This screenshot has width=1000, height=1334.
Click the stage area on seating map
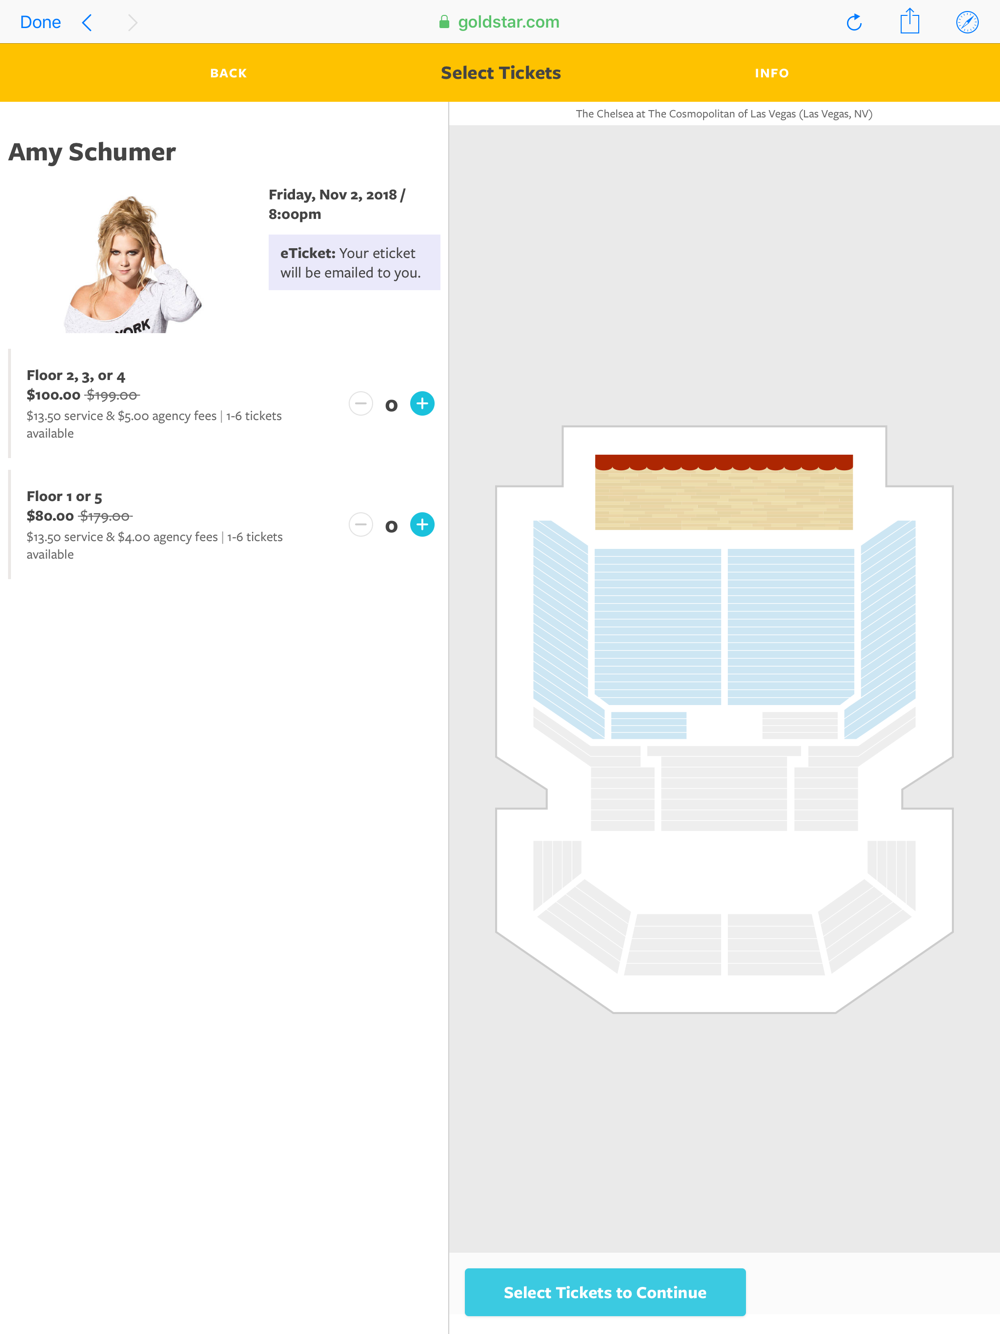724,493
